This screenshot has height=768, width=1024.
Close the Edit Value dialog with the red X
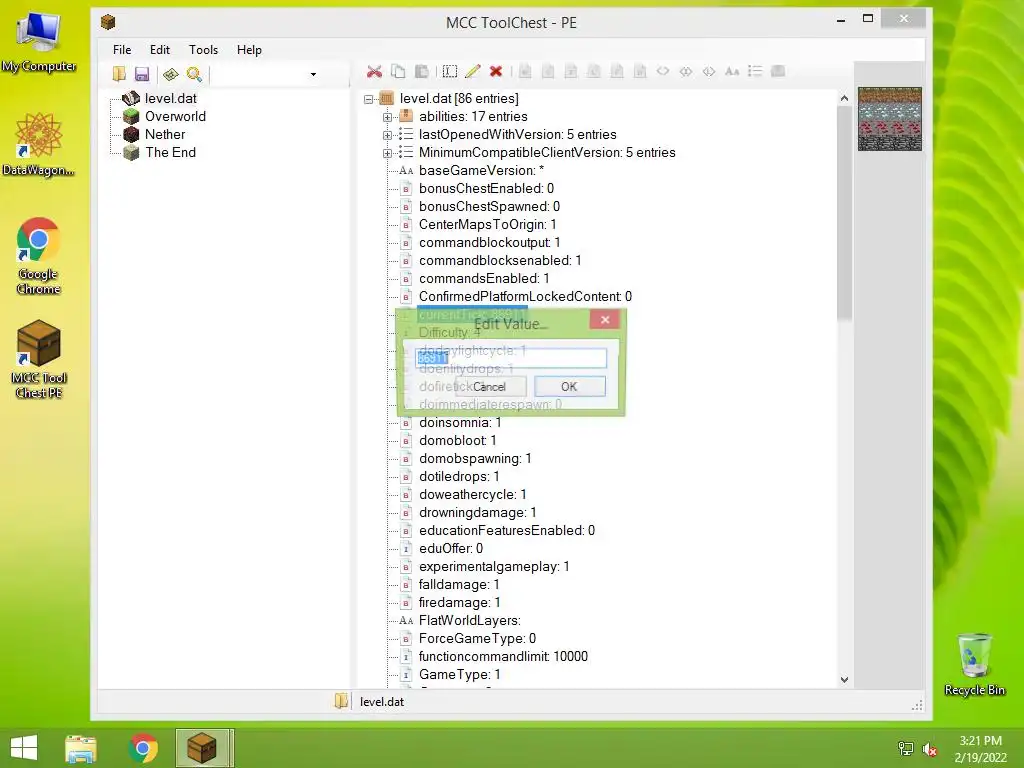coord(605,319)
